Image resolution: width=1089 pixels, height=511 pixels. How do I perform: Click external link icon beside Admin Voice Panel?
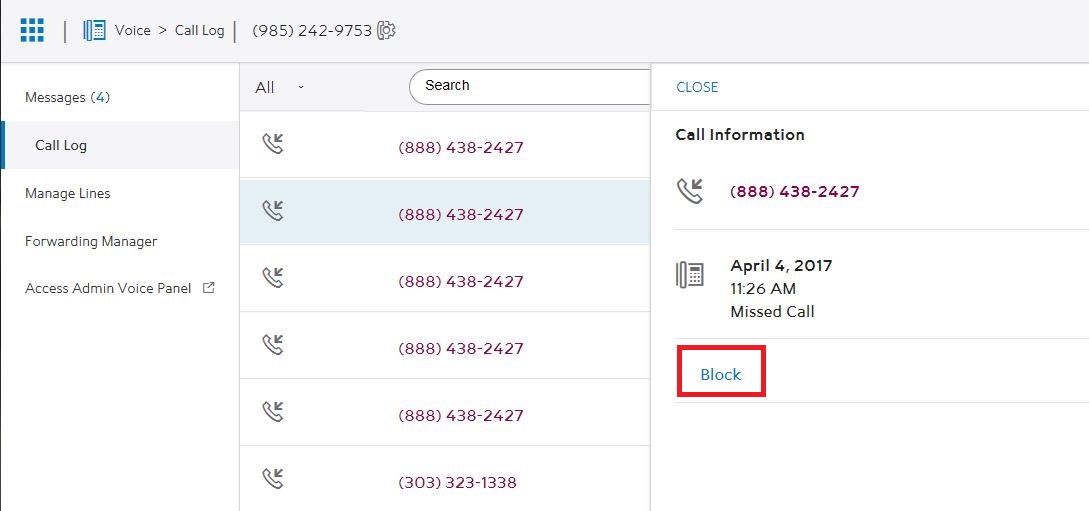point(208,288)
